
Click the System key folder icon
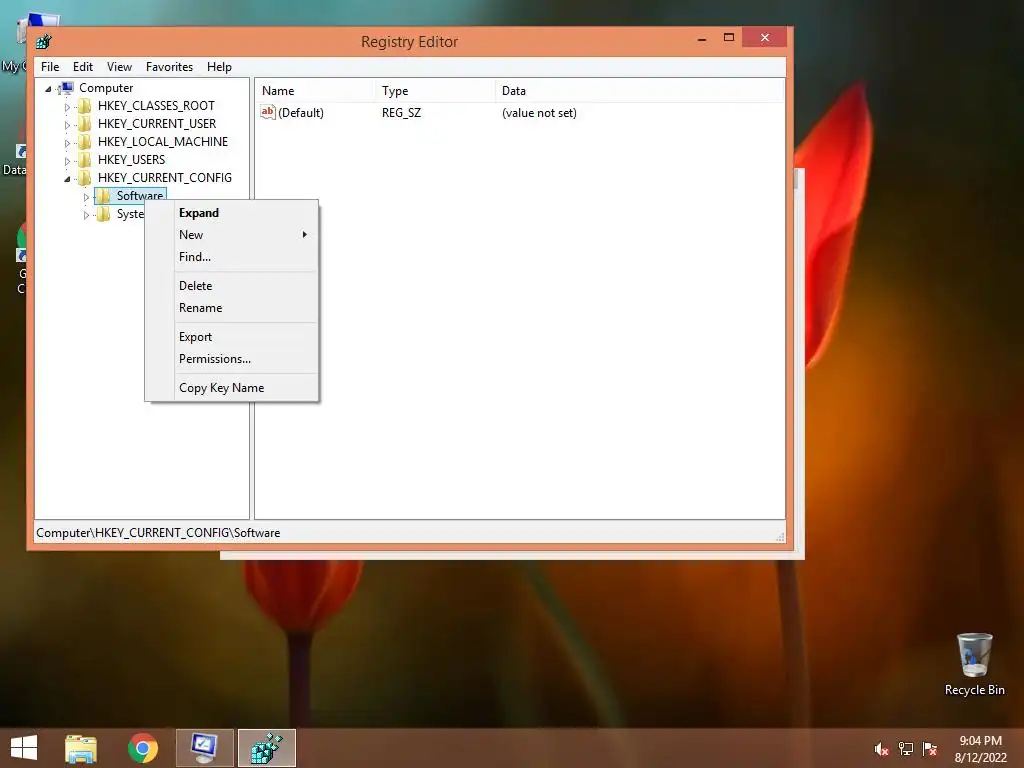click(103, 214)
